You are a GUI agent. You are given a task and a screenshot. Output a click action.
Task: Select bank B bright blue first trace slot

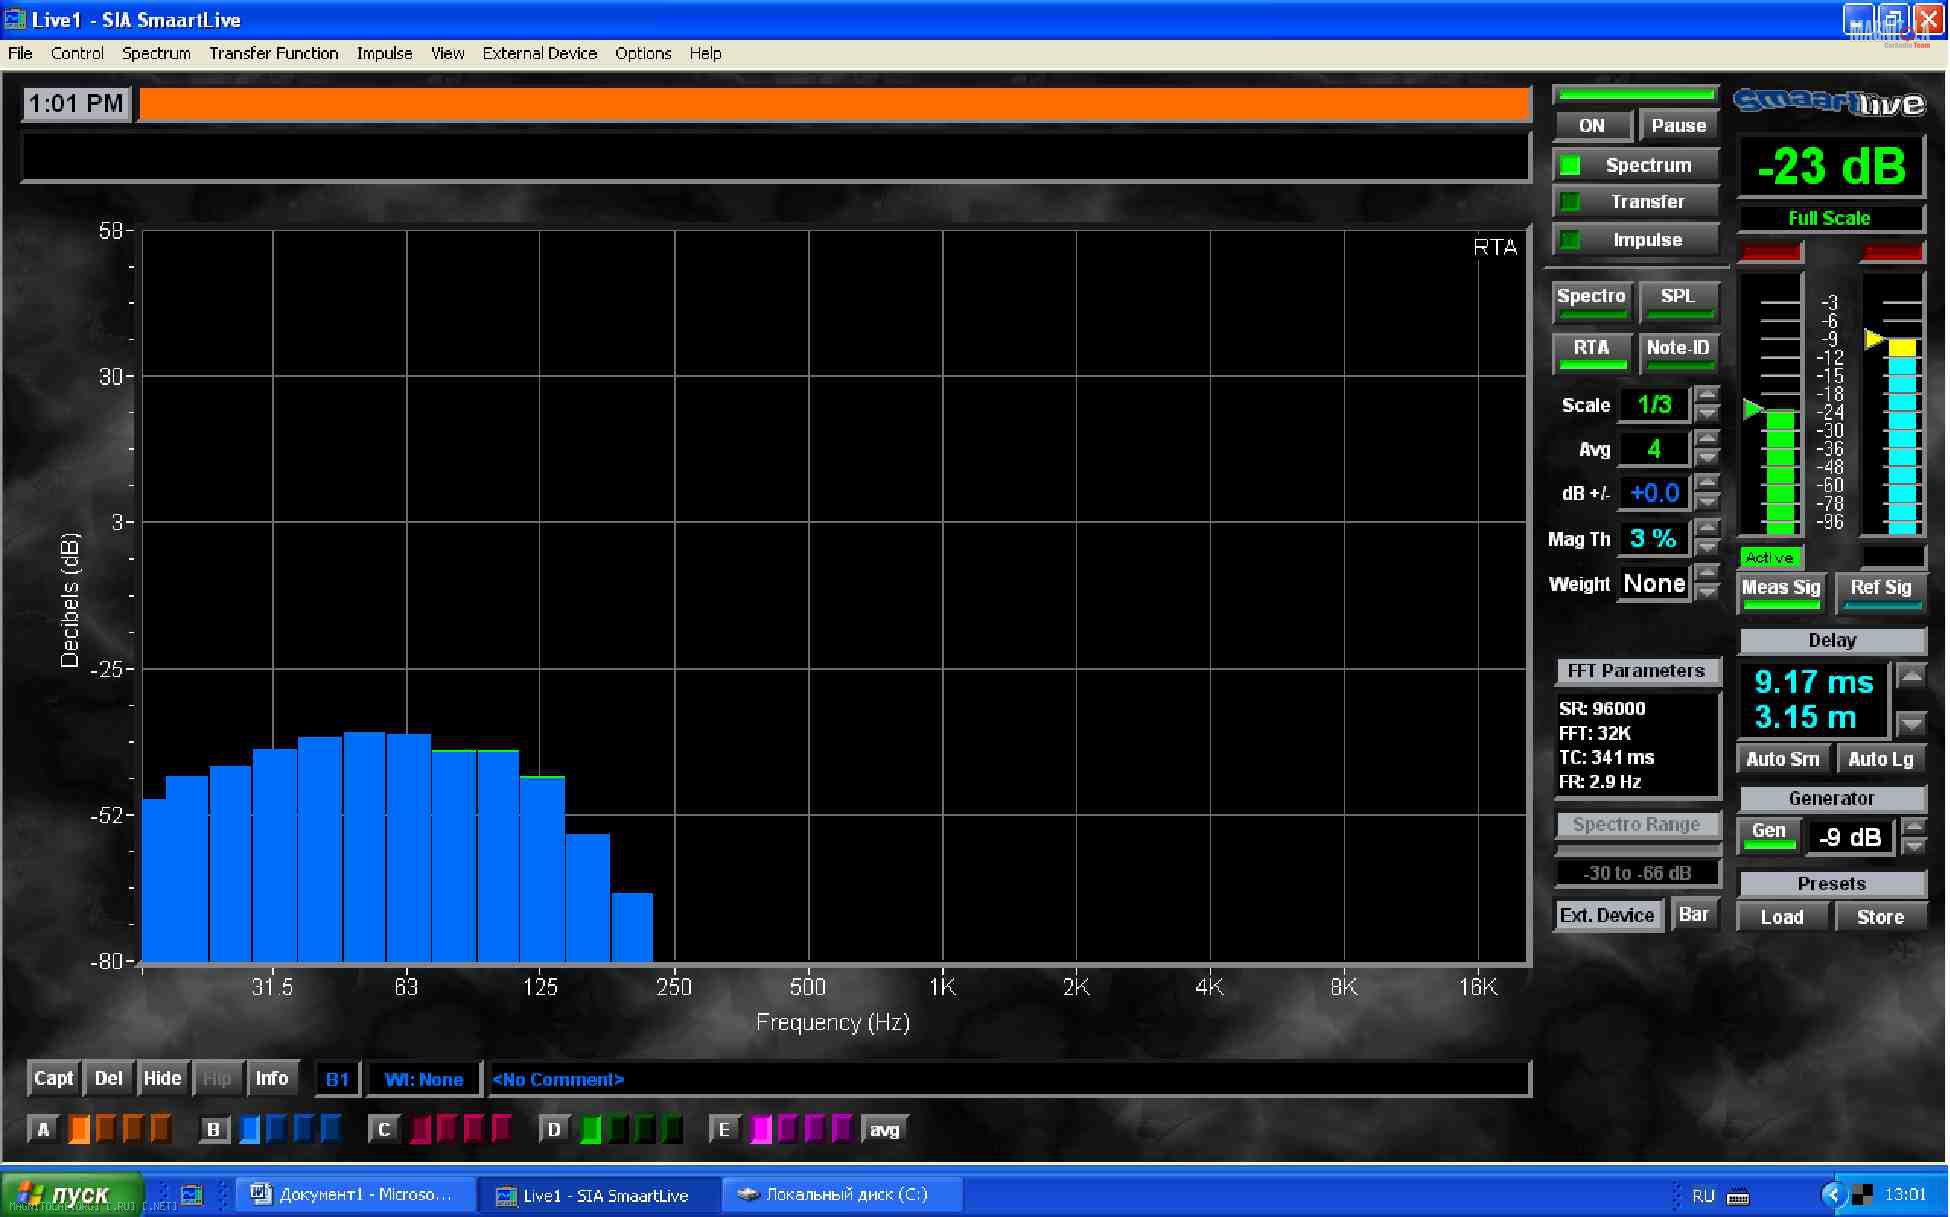(250, 1130)
